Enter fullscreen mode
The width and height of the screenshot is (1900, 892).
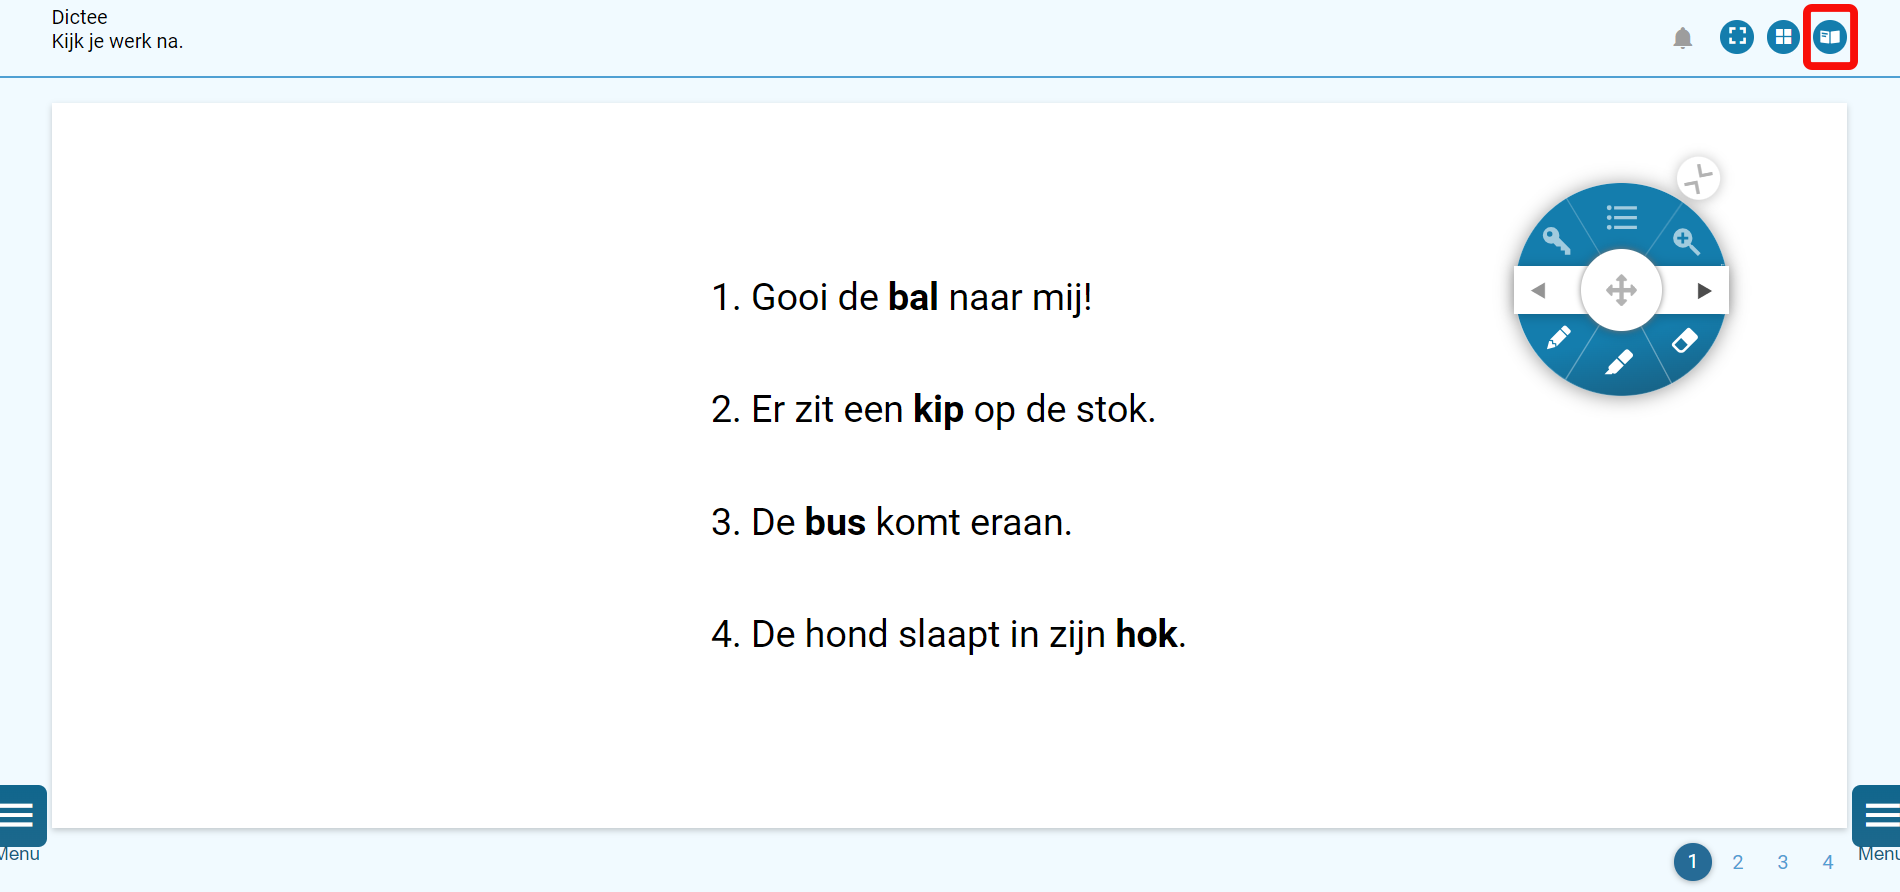pos(1737,37)
